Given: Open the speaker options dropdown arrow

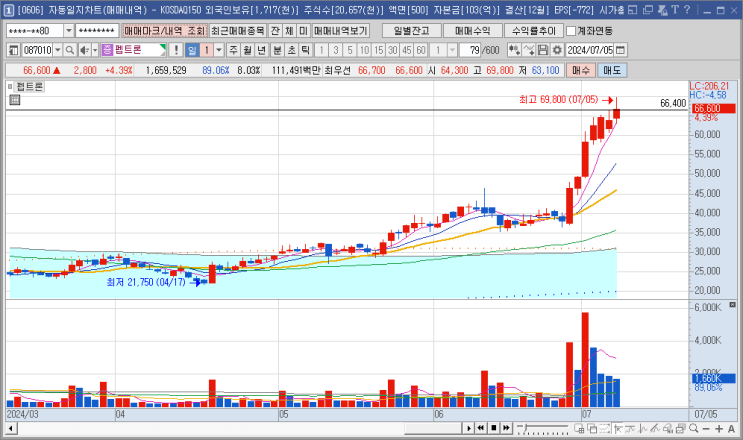Looking at the screenshot, I should 95,50.
